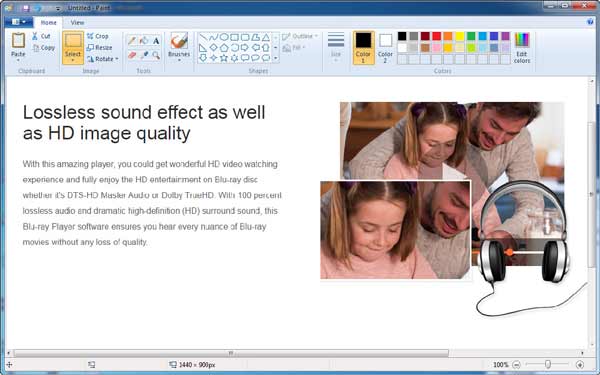Open the Paint file menu button
The height and width of the screenshot is (375, 600).
click(18, 22)
